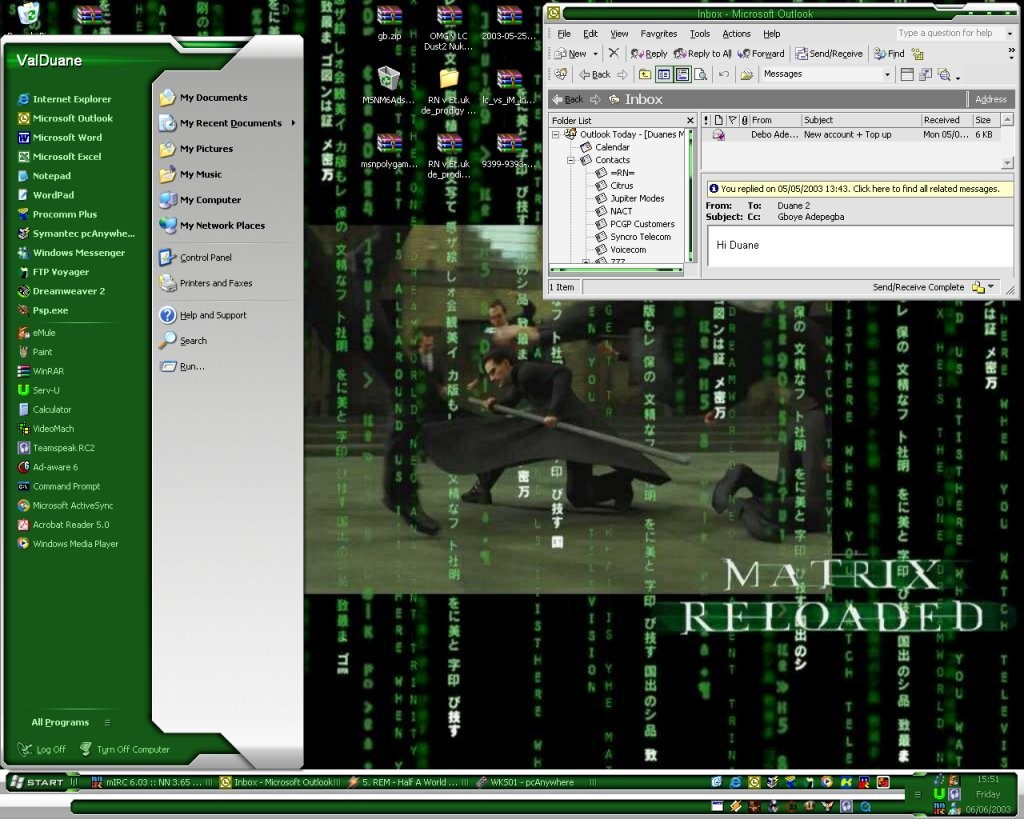
Task: Open the Help menu in Outlook
Action: pyautogui.click(x=771, y=34)
